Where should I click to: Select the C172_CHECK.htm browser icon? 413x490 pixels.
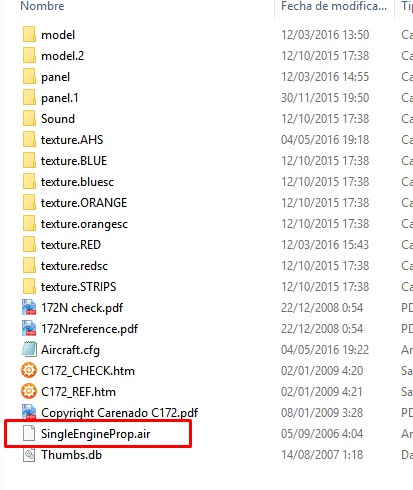pyautogui.click(x=29, y=370)
